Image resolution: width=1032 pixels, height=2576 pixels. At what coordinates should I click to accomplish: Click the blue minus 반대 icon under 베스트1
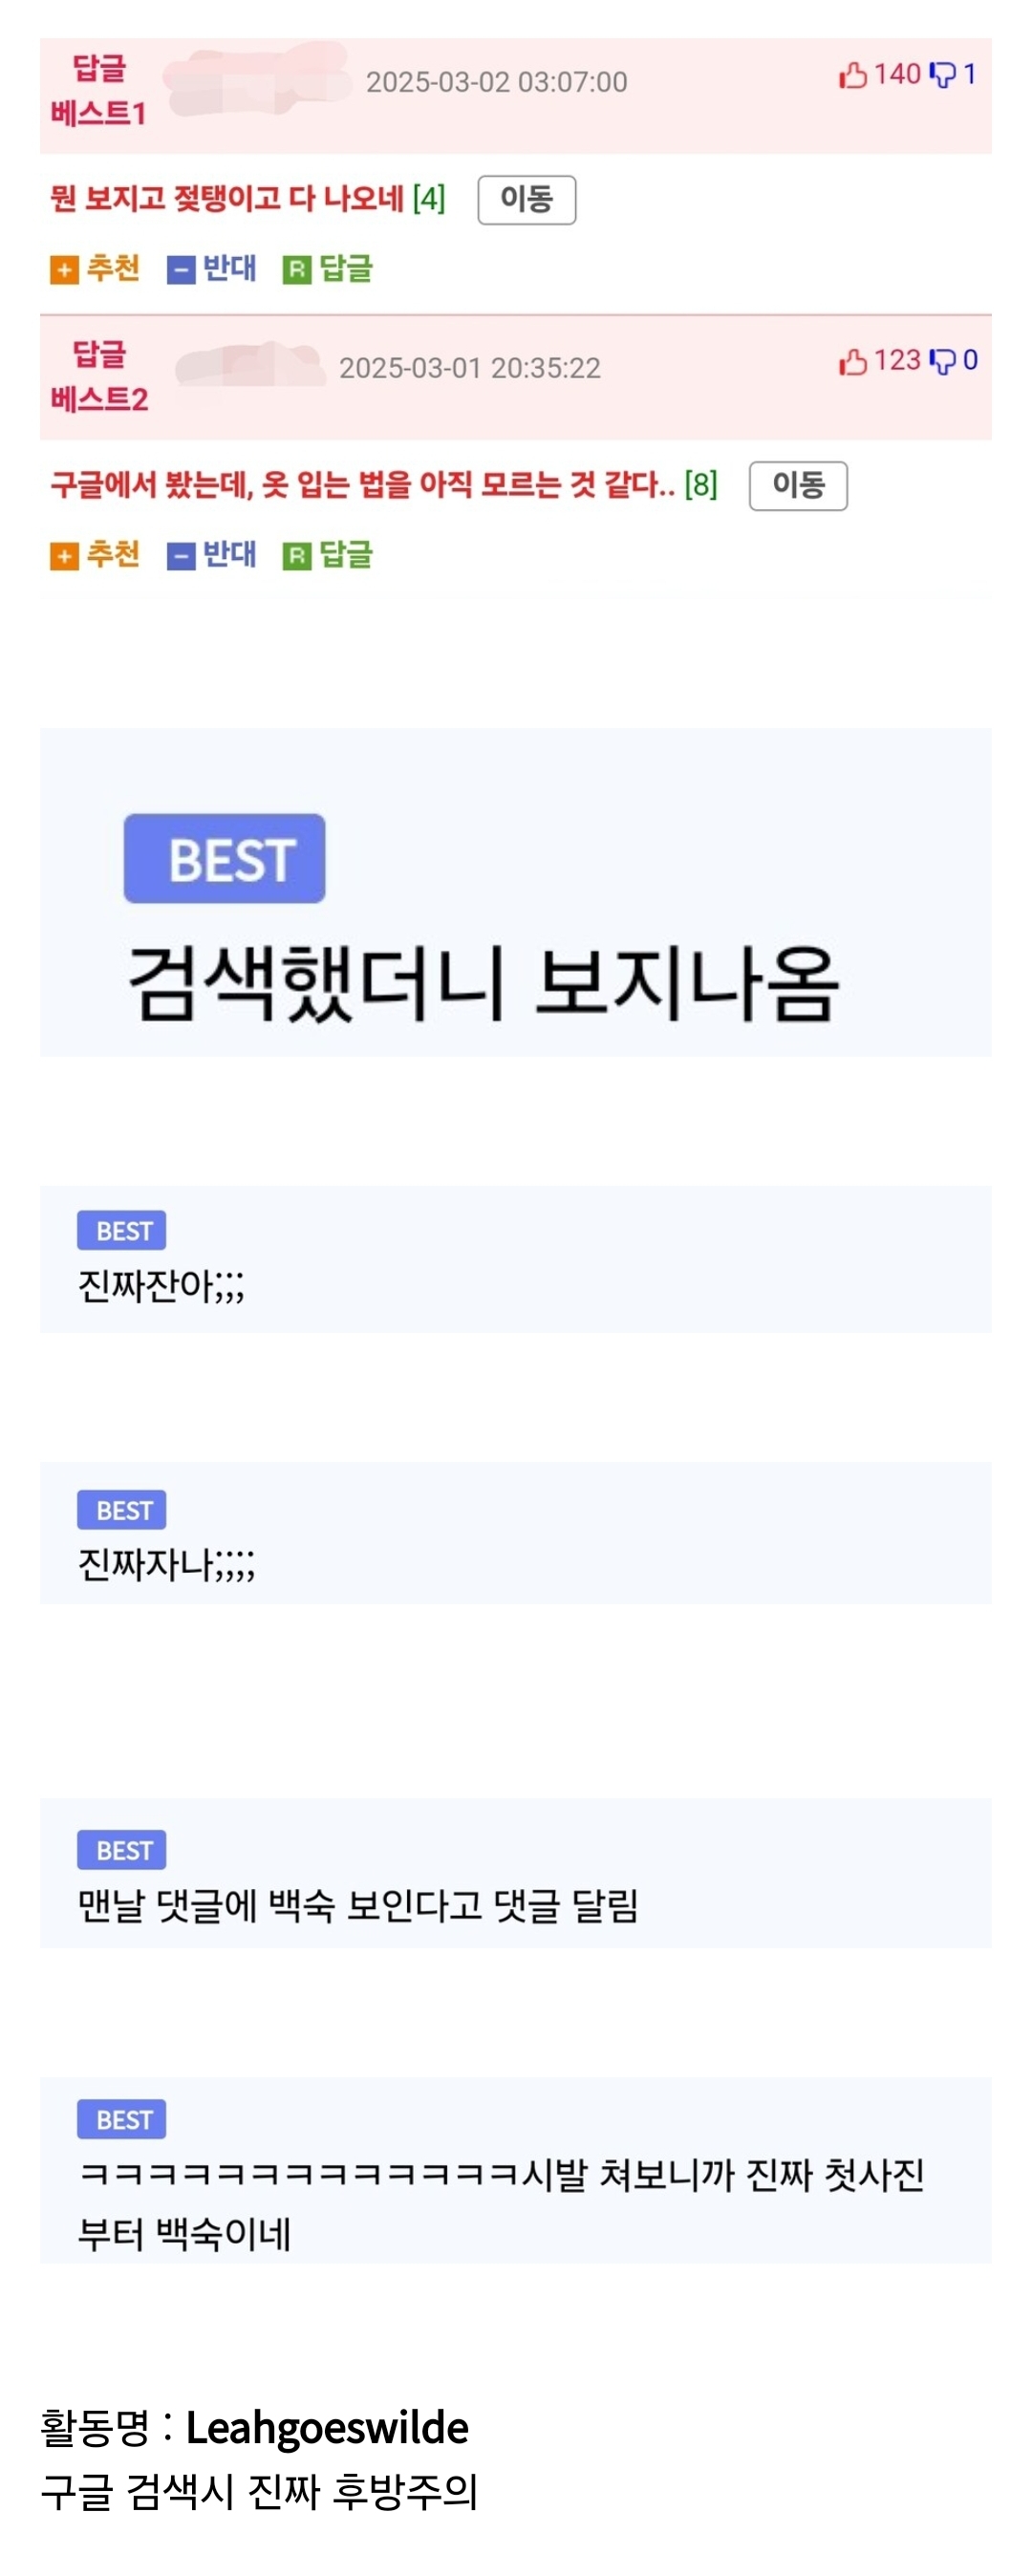pyautogui.click(x=181, y=270)
